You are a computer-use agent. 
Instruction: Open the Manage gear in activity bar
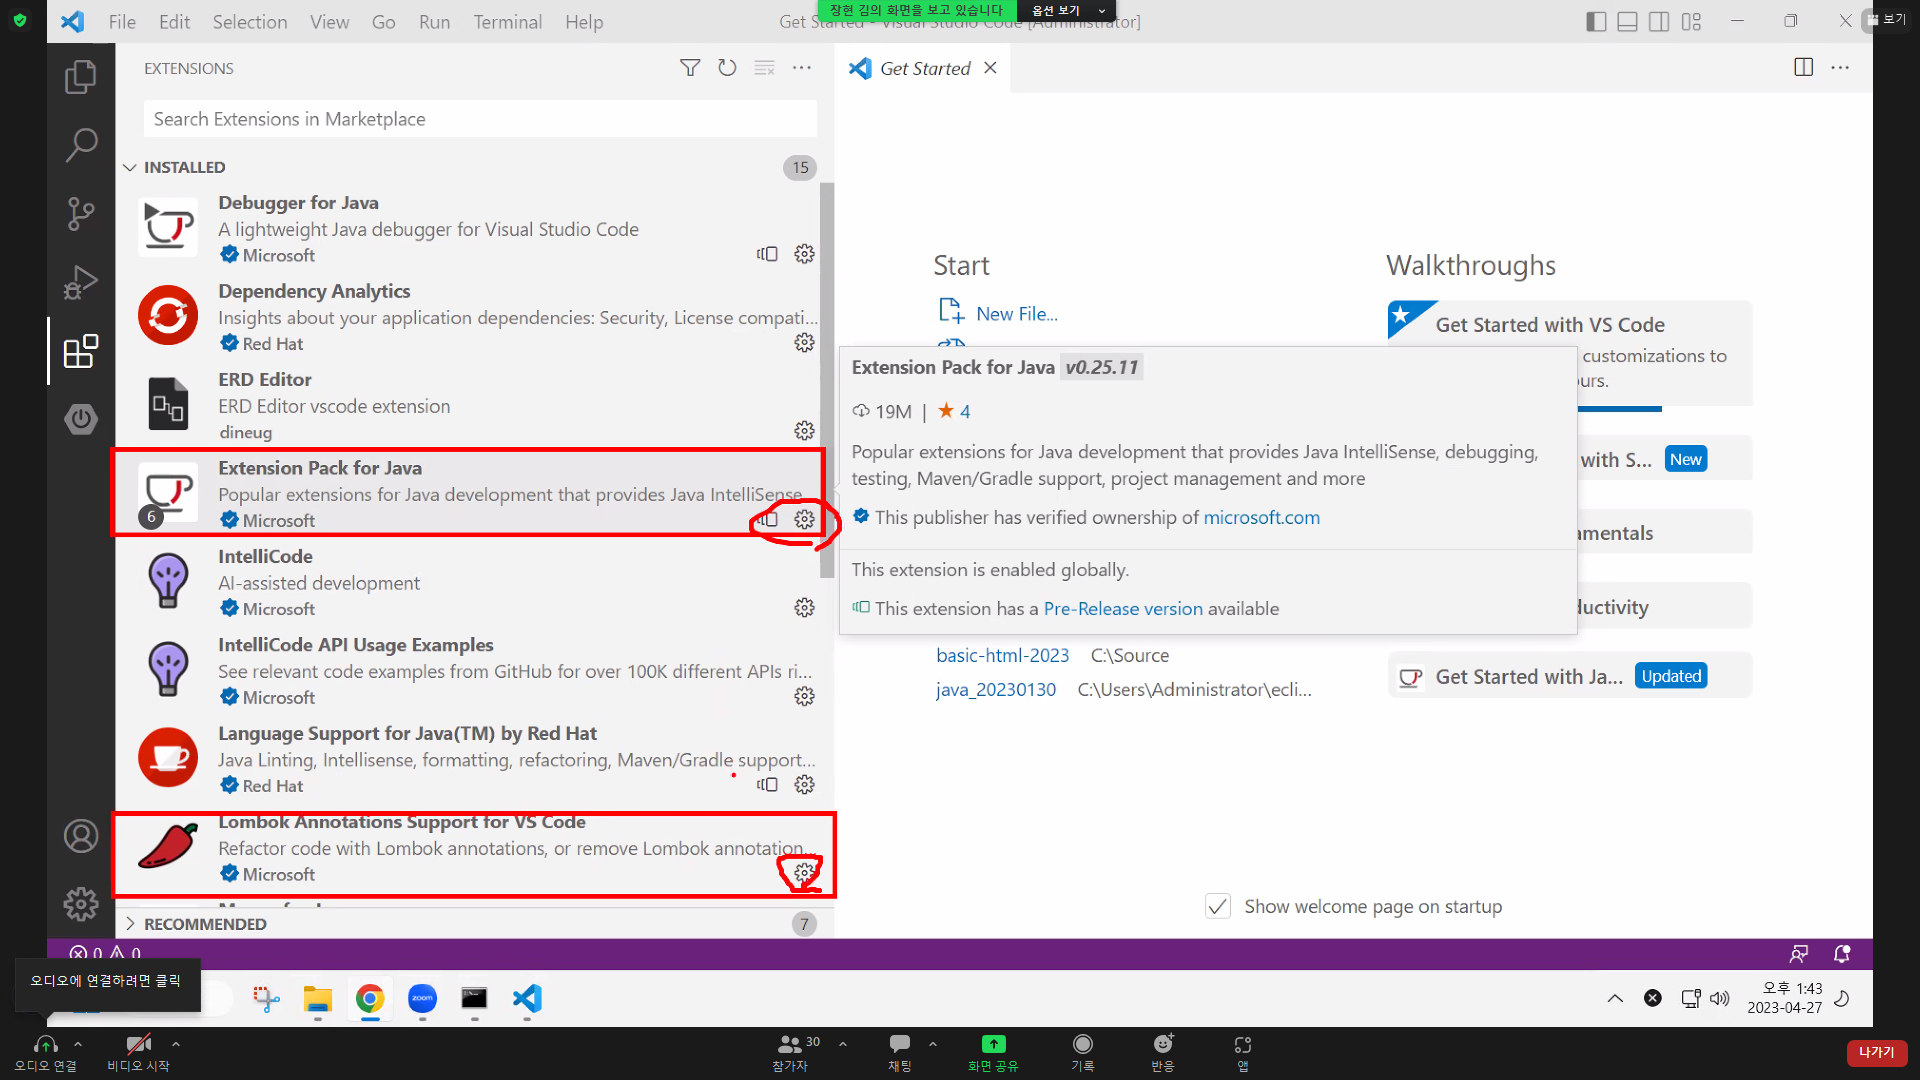tap(80, 904)
